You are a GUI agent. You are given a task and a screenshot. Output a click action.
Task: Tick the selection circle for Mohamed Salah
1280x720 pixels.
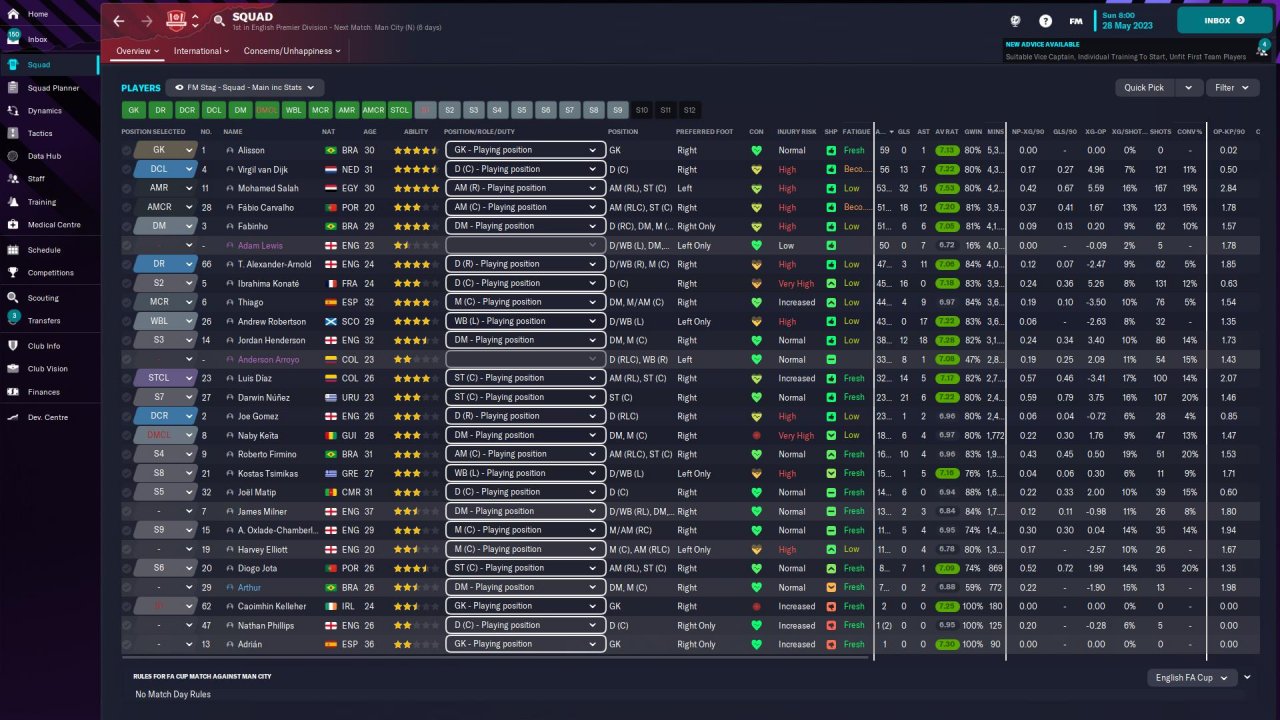[x=127, y=188]
